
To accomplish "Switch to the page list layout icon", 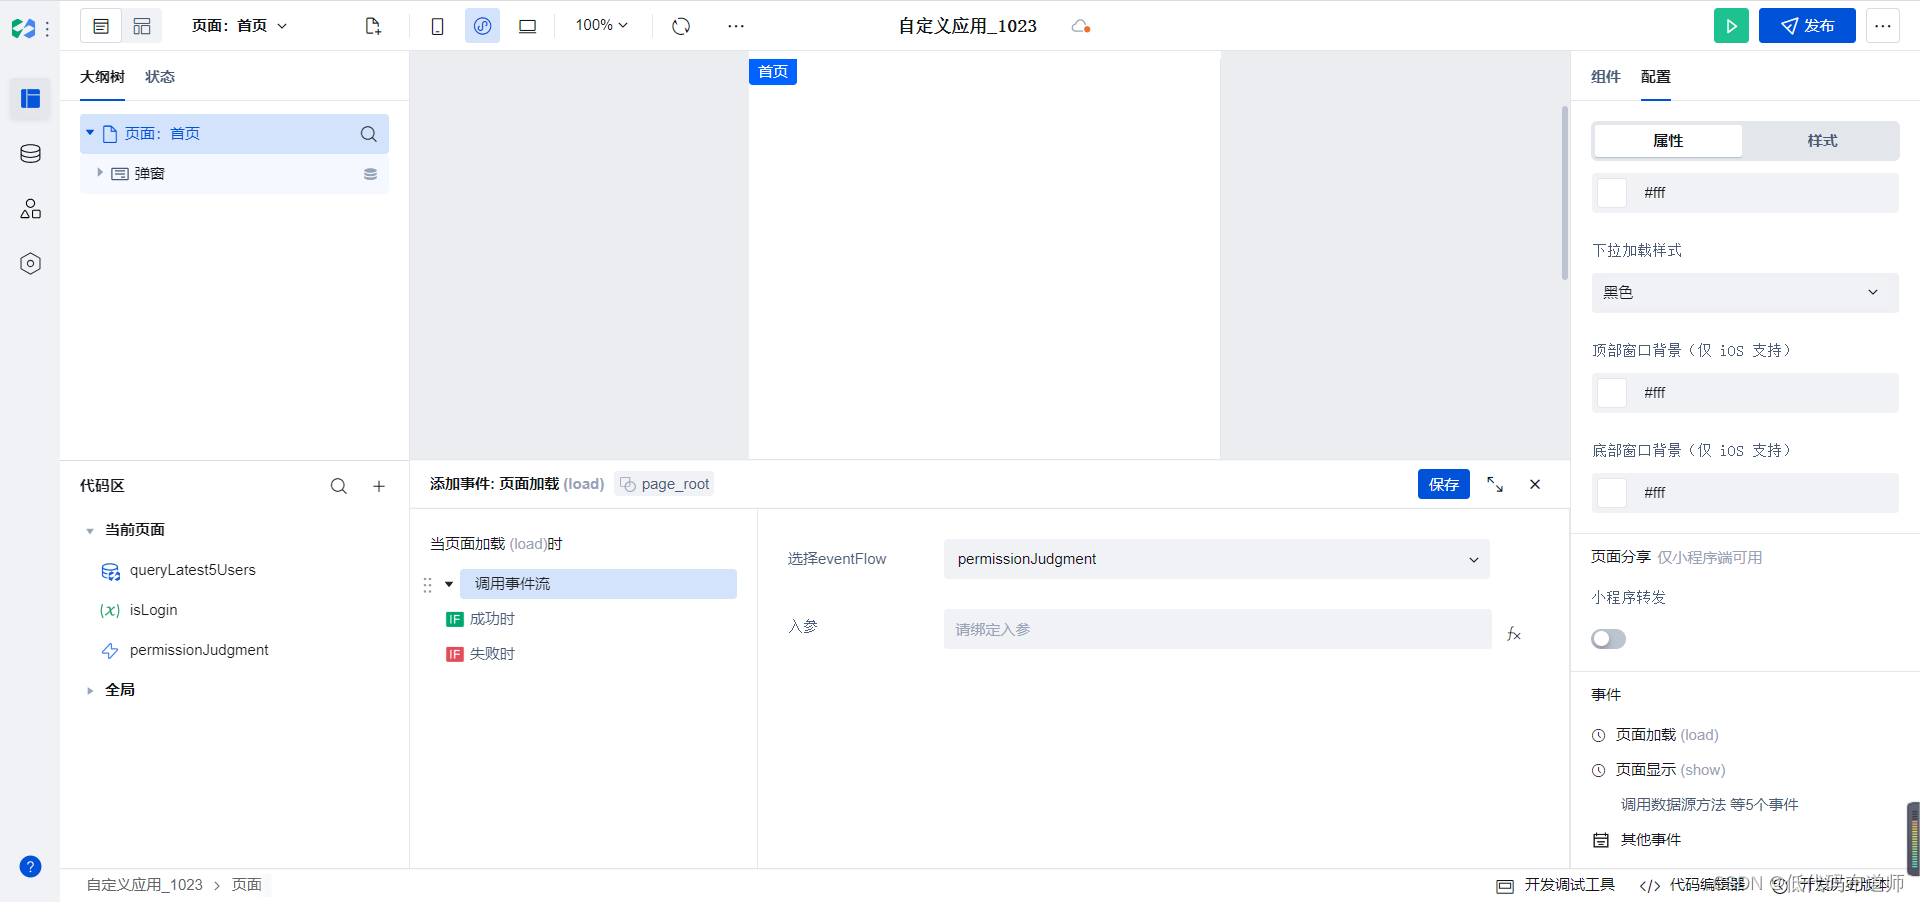I will point(101,26).
